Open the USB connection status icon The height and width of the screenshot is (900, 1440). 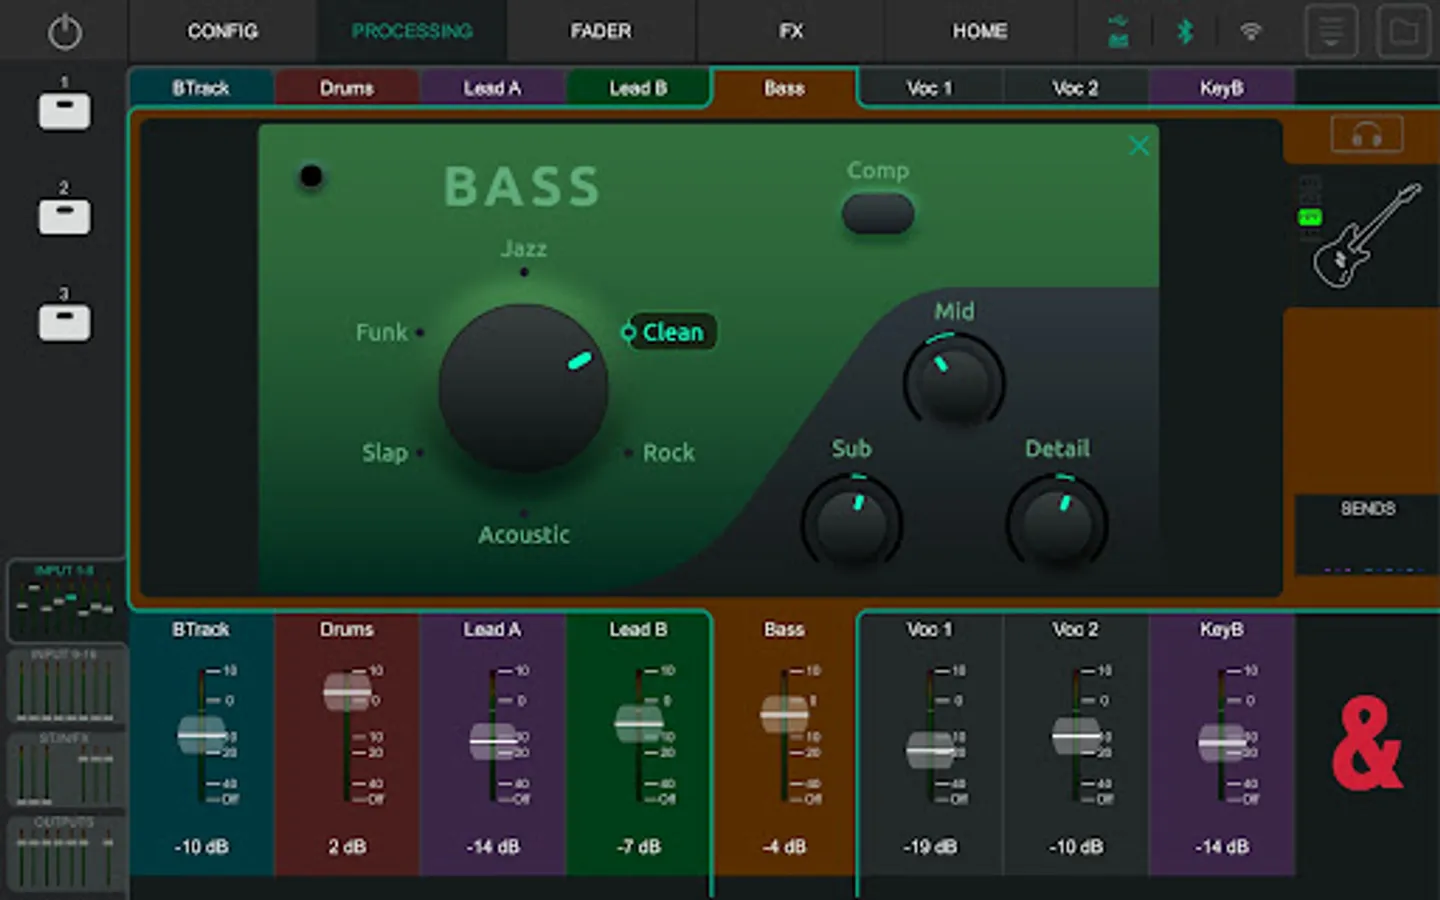[x=1119, y=31]
